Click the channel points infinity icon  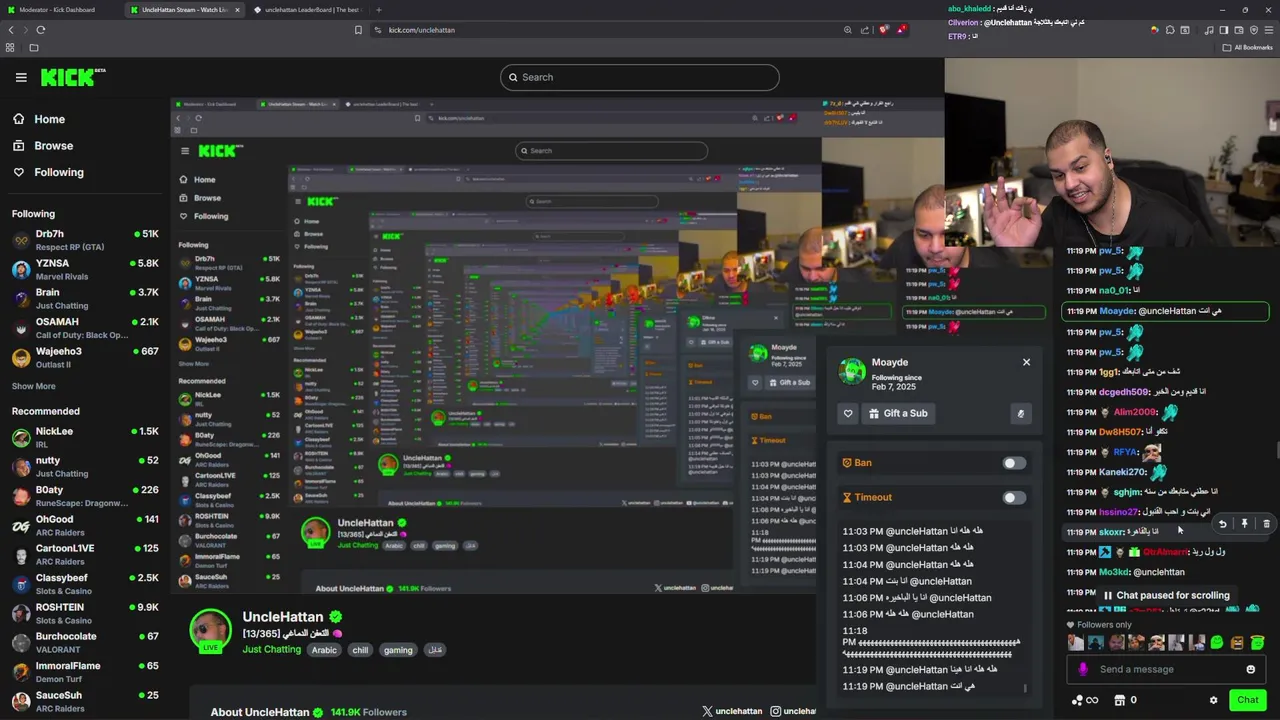click(x=1085, y=700)
